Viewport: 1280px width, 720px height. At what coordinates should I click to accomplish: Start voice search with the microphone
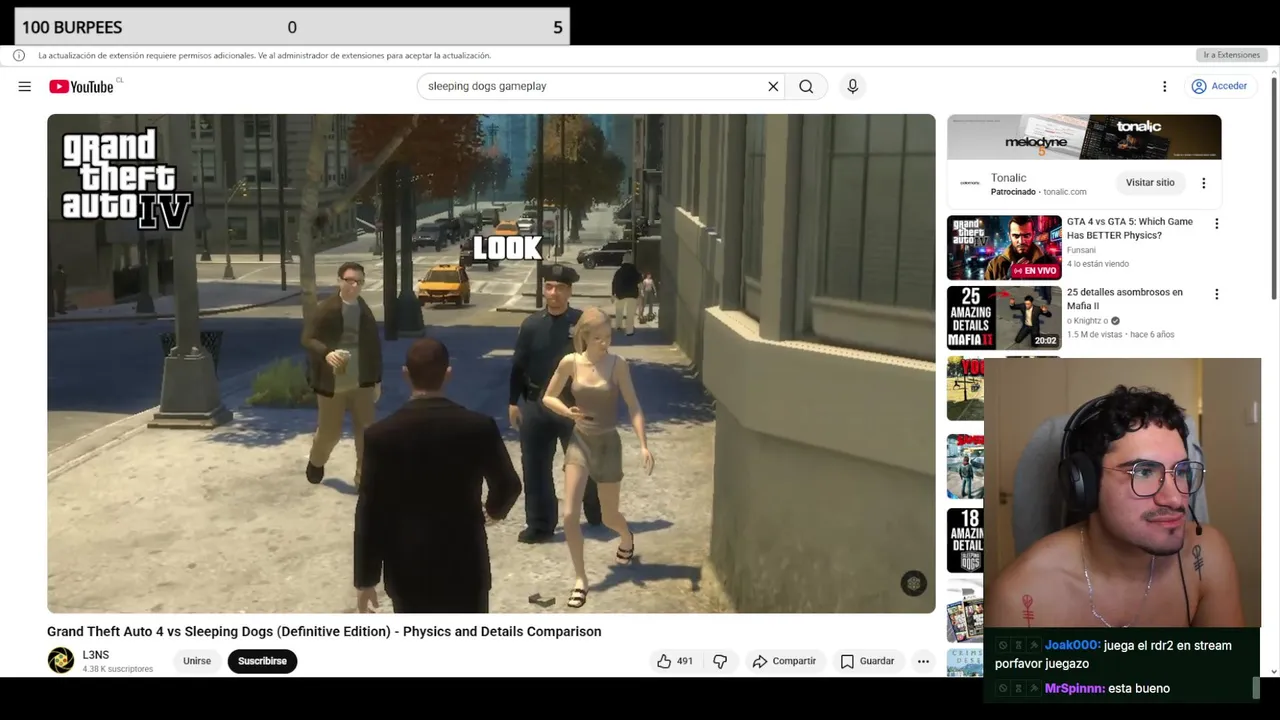pyautogui.click(x=852, y=86)
